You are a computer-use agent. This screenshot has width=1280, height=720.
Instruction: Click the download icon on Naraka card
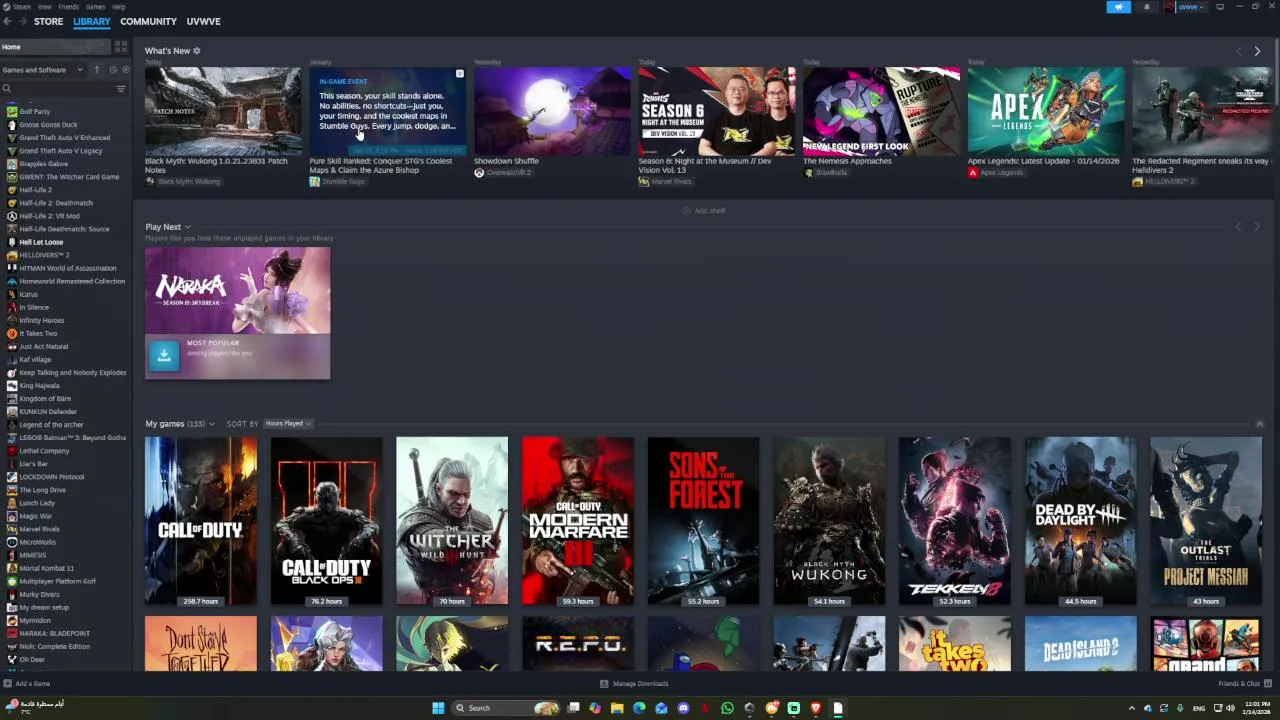tap(164, 355)
